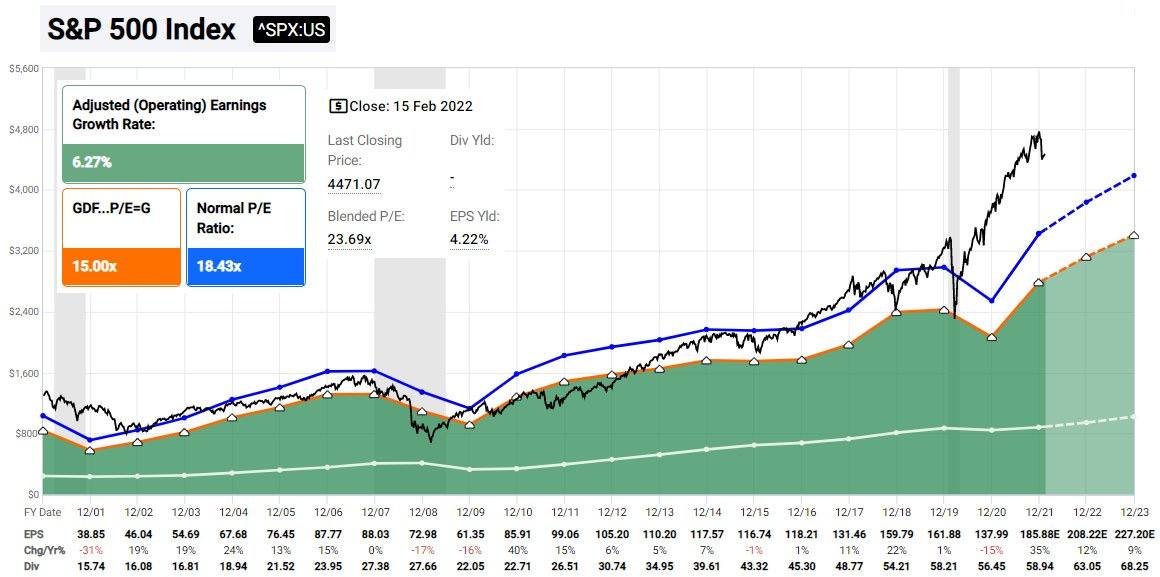Click the -31% yearly change value
The width and height of the screenshot is (1160, 577).
[x=90, y=550]
